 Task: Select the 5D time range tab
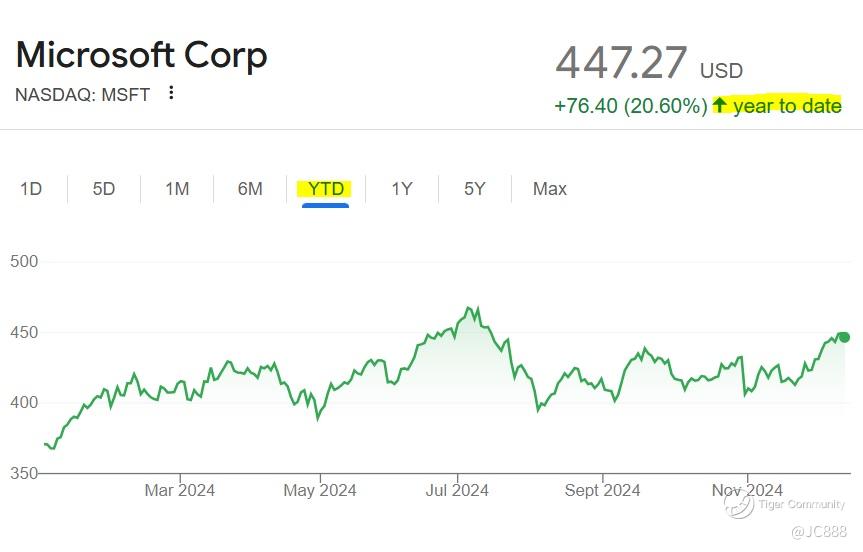click(x=104, y=189)
